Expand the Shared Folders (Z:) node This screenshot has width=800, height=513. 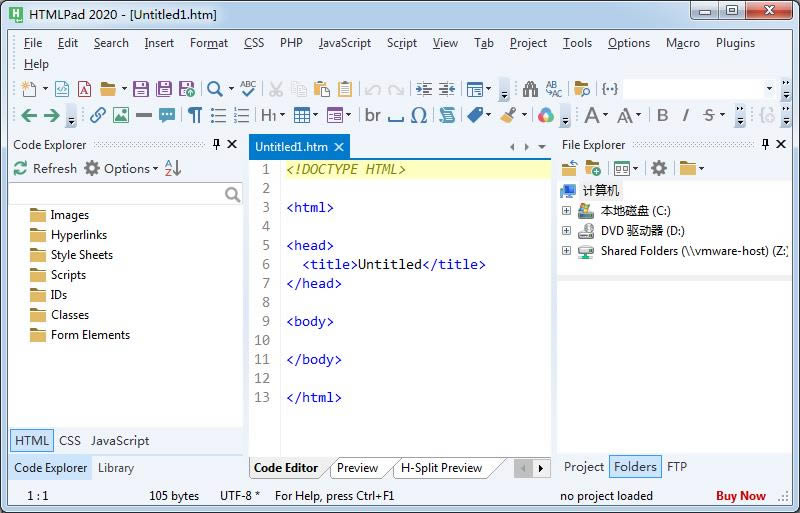click(x=566, y=250)
